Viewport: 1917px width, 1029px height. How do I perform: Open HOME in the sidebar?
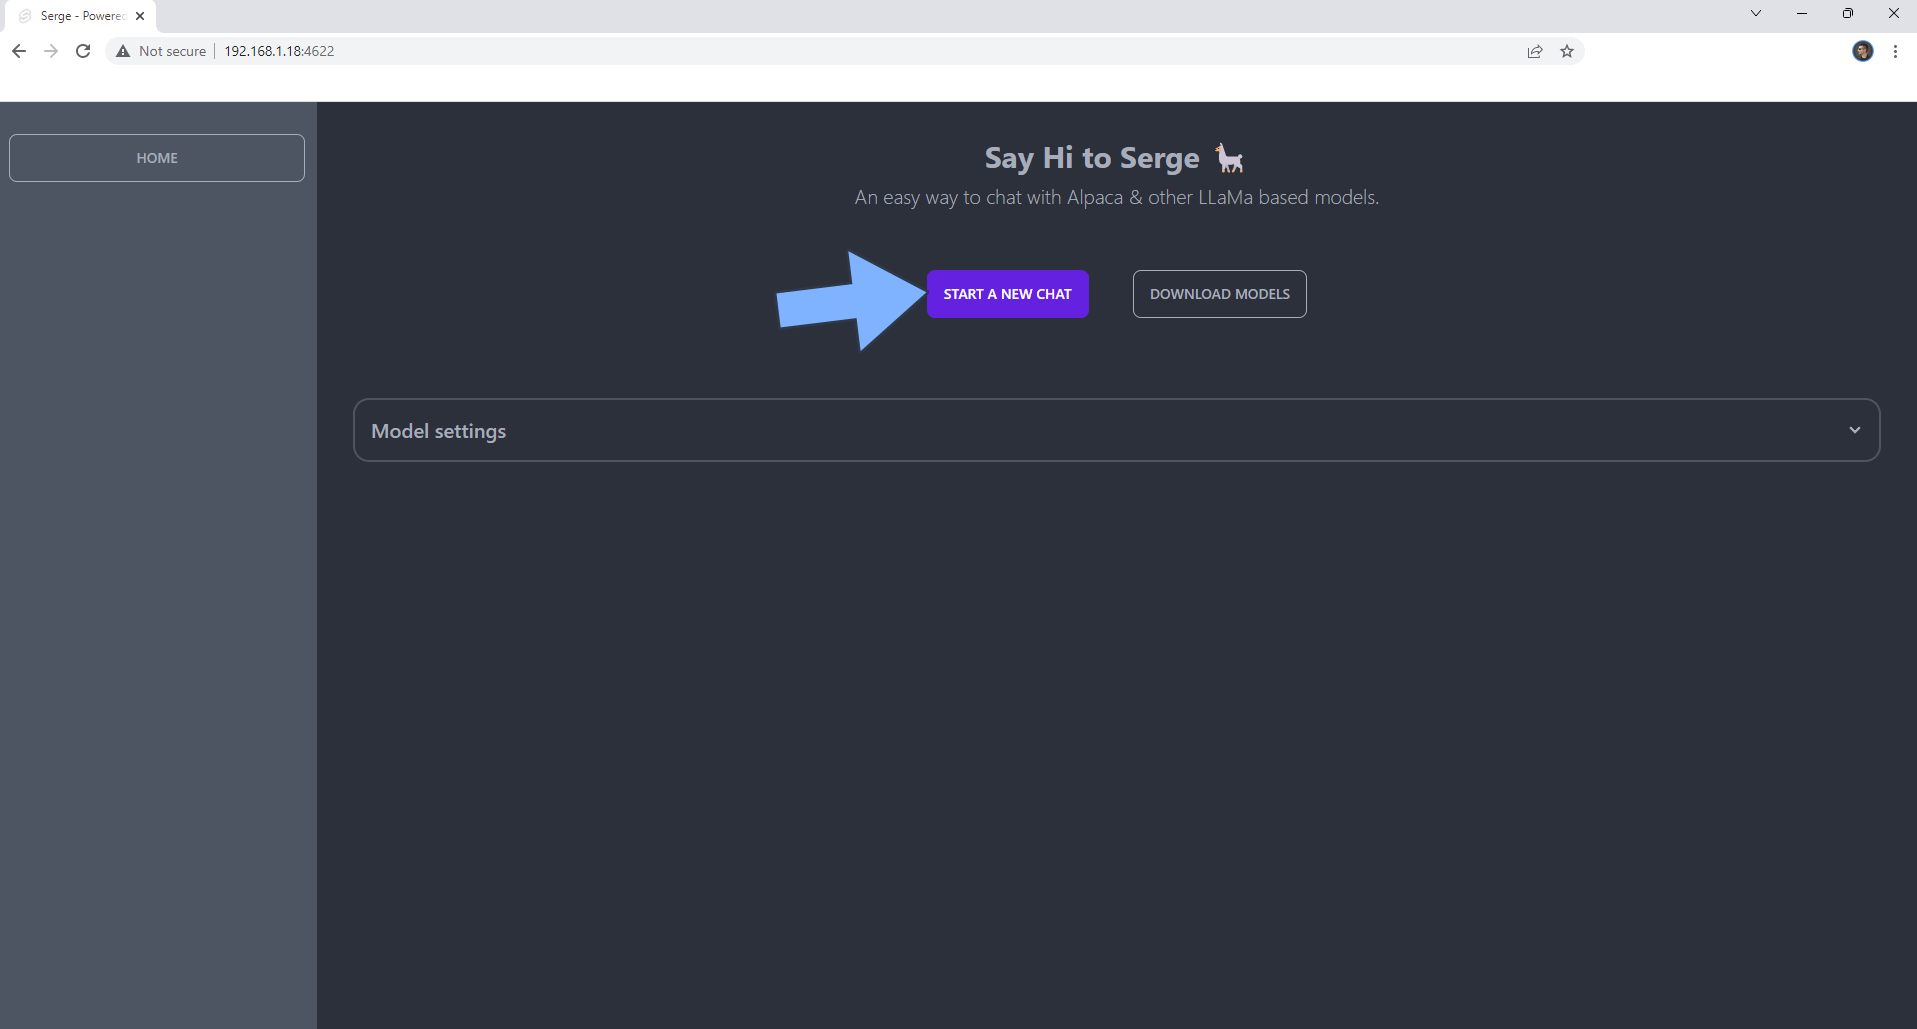pos(157,158)
